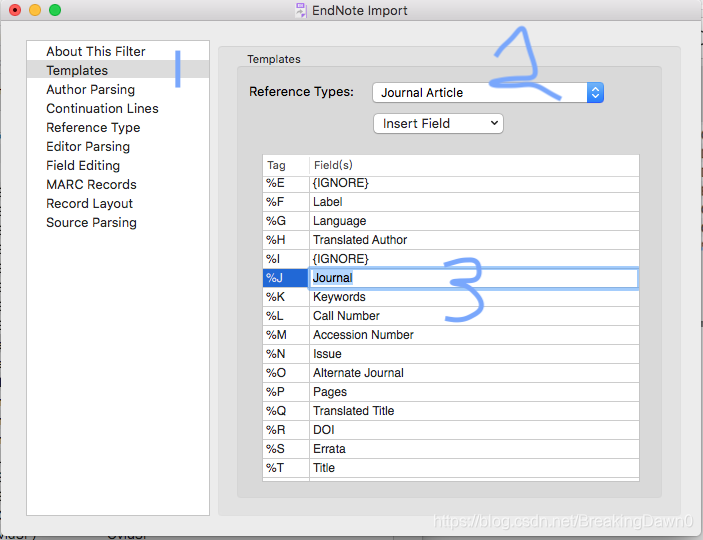
Task: Click the DOI field cell
Action: pos(474,430)
